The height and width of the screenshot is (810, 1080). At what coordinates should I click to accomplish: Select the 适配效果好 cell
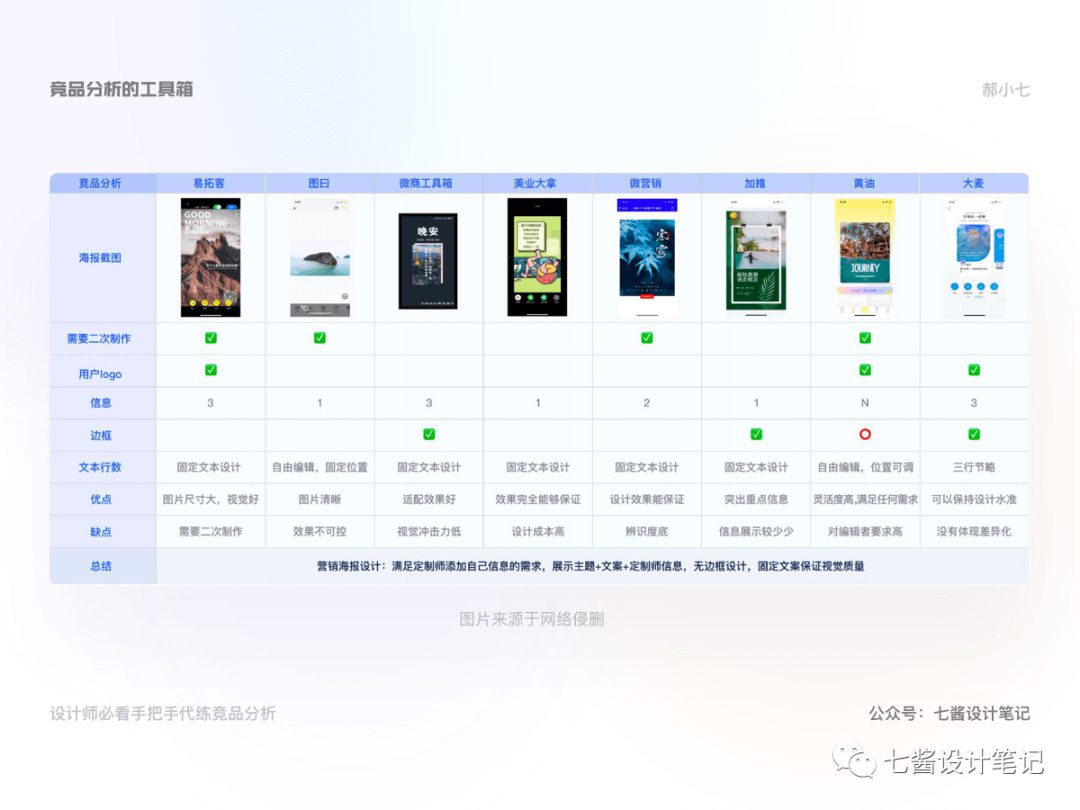coord(429,499)
